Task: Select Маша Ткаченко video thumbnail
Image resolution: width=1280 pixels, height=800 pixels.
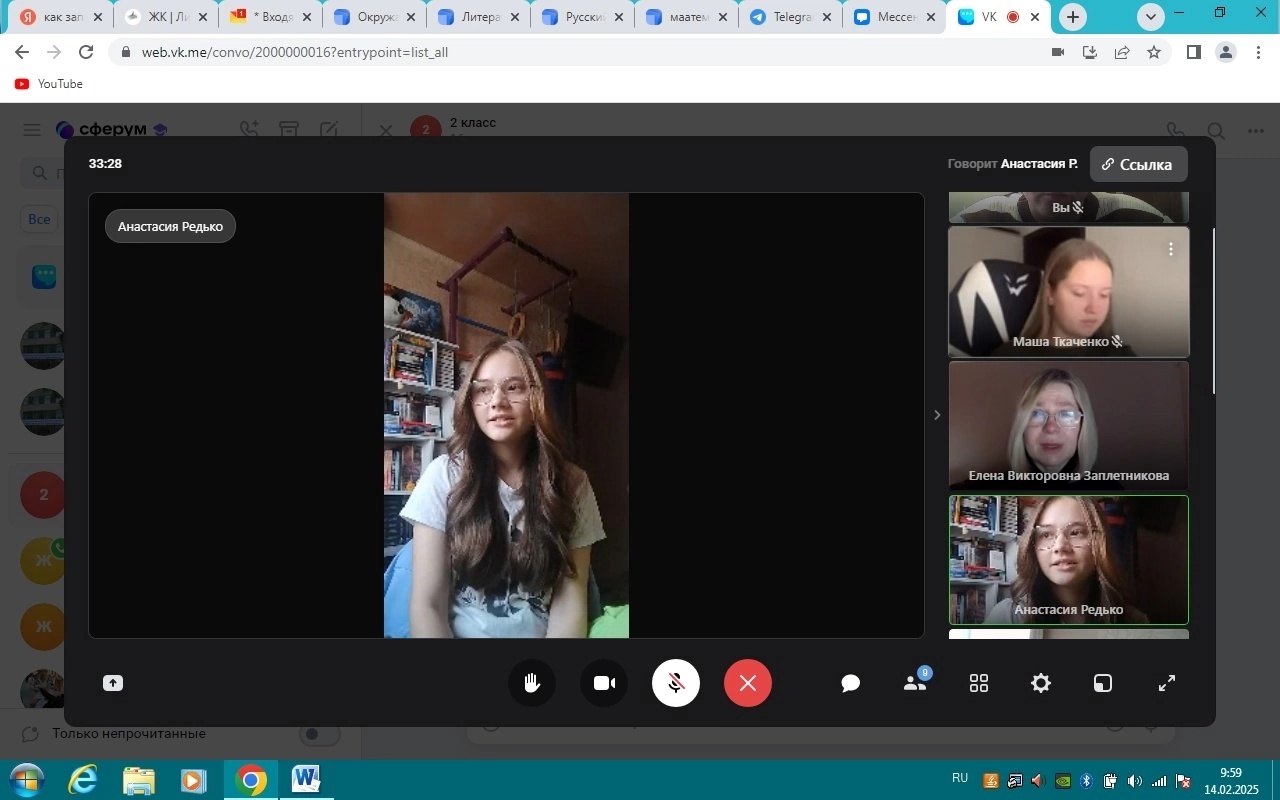Action: point(1068,291)
